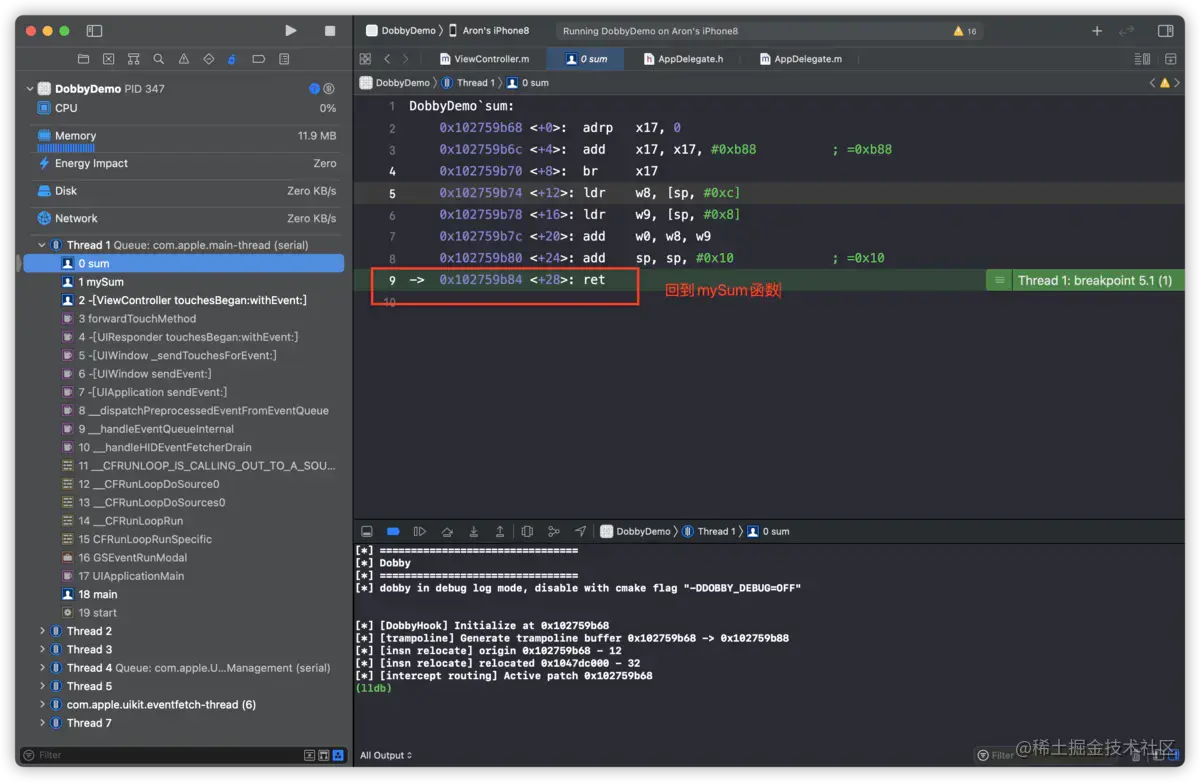Go forward in editor history
The height and width of the screenshot is (782, 1200).
[x=405, y=59]
